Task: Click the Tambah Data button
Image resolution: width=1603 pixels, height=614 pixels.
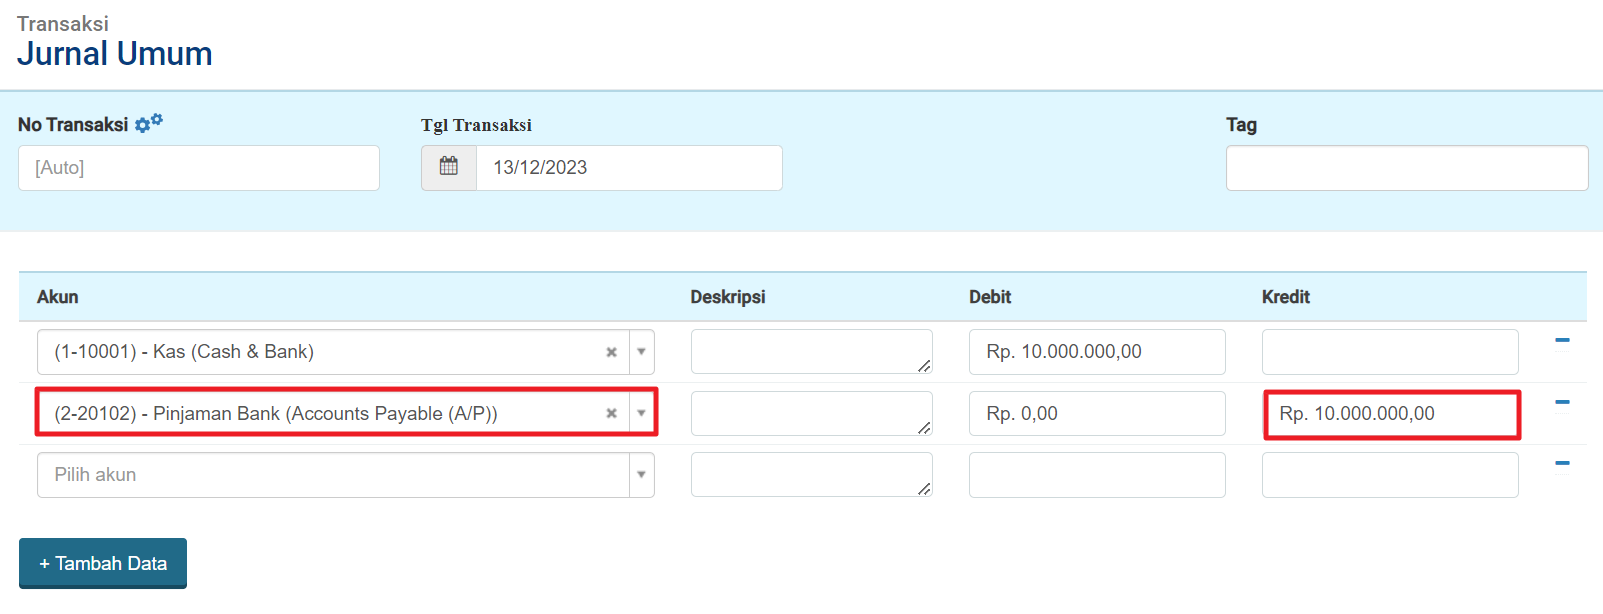Action: click(x=103, y=563)
